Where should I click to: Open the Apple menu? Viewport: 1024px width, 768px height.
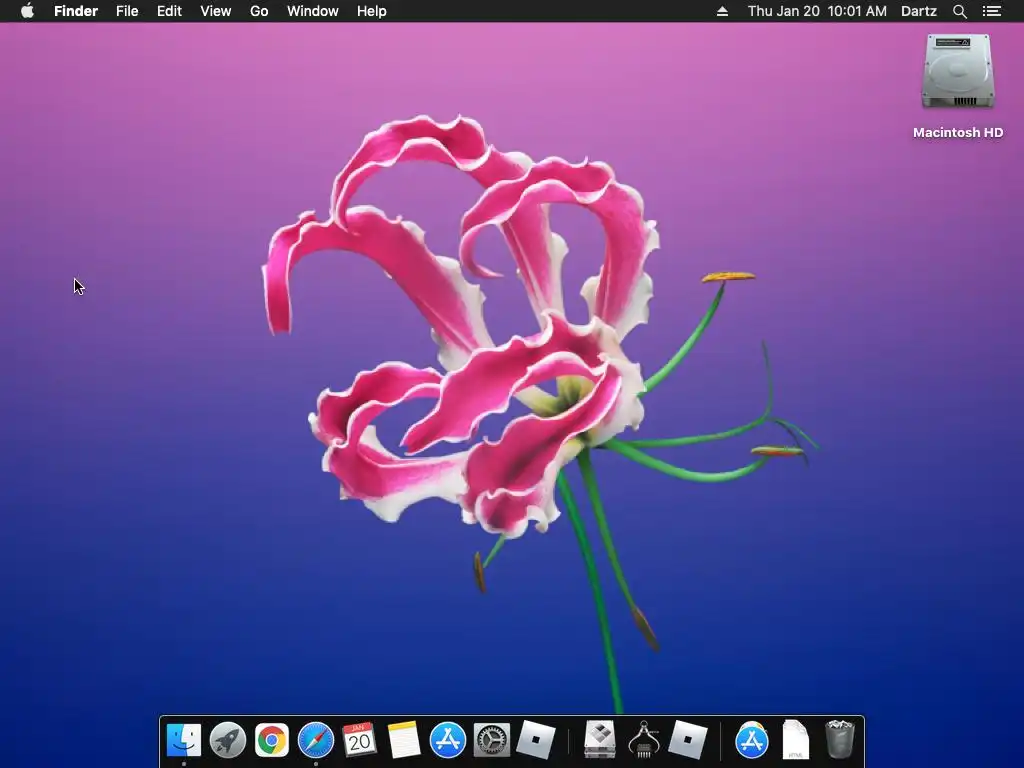click(27, 11)
